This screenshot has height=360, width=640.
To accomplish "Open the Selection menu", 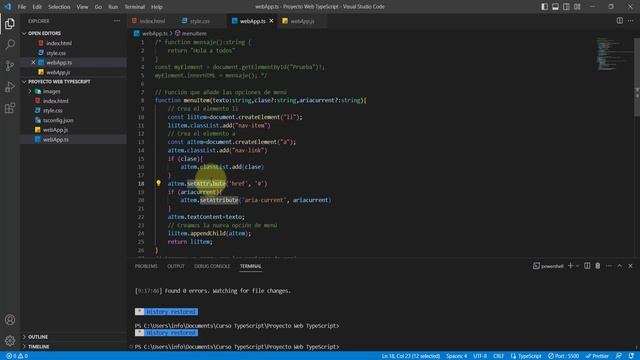I will coord(59,7).
